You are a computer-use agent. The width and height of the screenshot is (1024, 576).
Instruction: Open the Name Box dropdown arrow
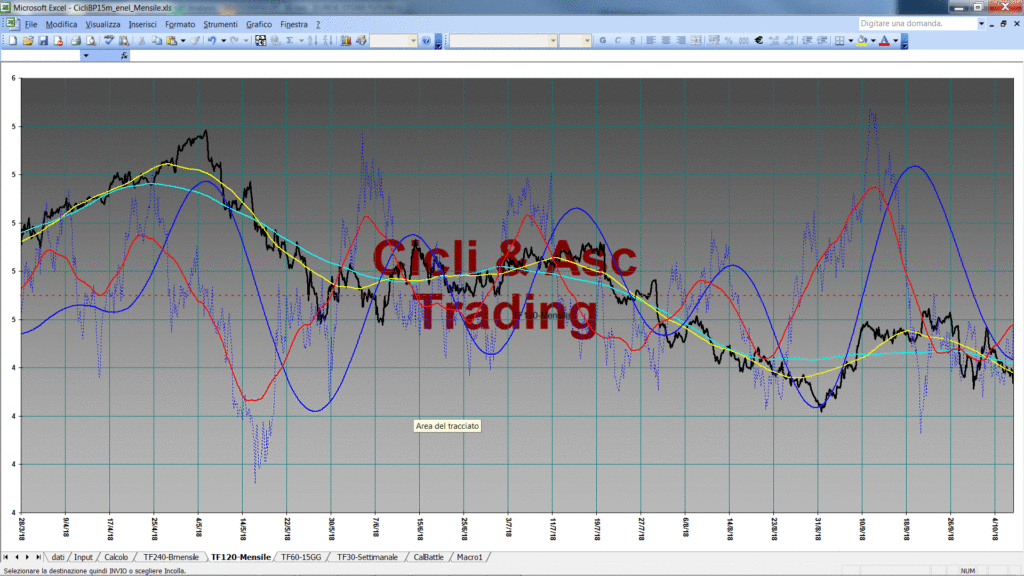(x=86, y=56)
